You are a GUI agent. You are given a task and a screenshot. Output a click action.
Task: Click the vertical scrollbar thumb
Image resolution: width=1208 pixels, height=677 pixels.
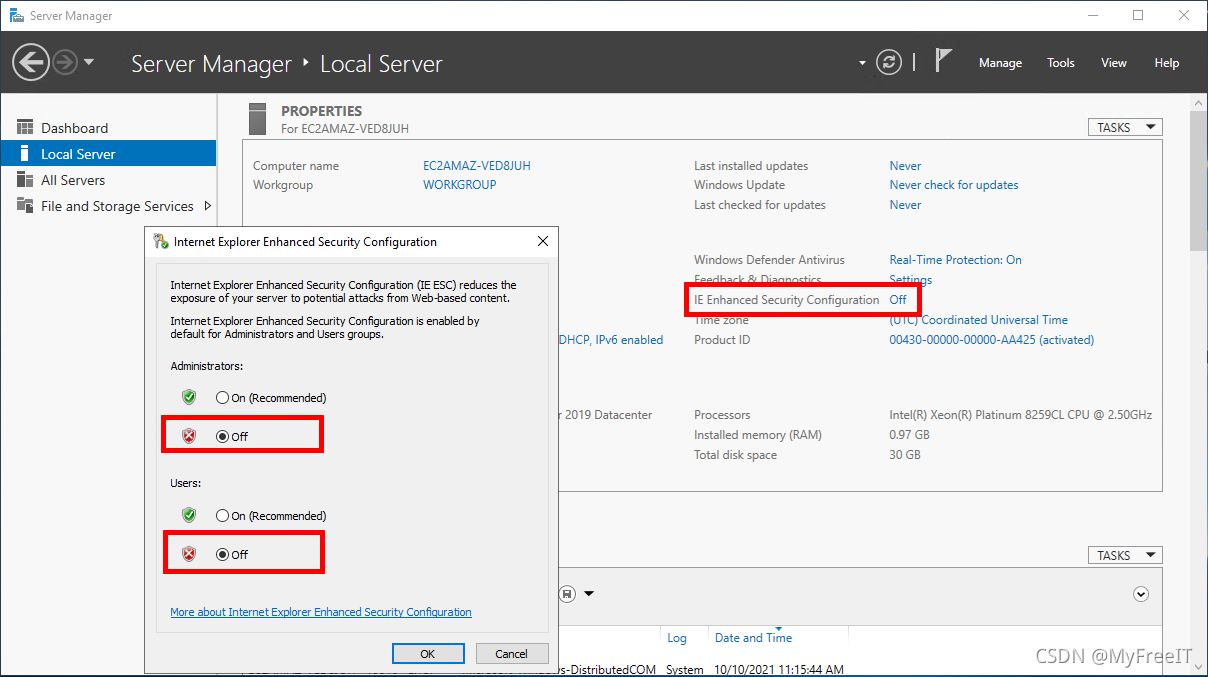(1199, 180)
